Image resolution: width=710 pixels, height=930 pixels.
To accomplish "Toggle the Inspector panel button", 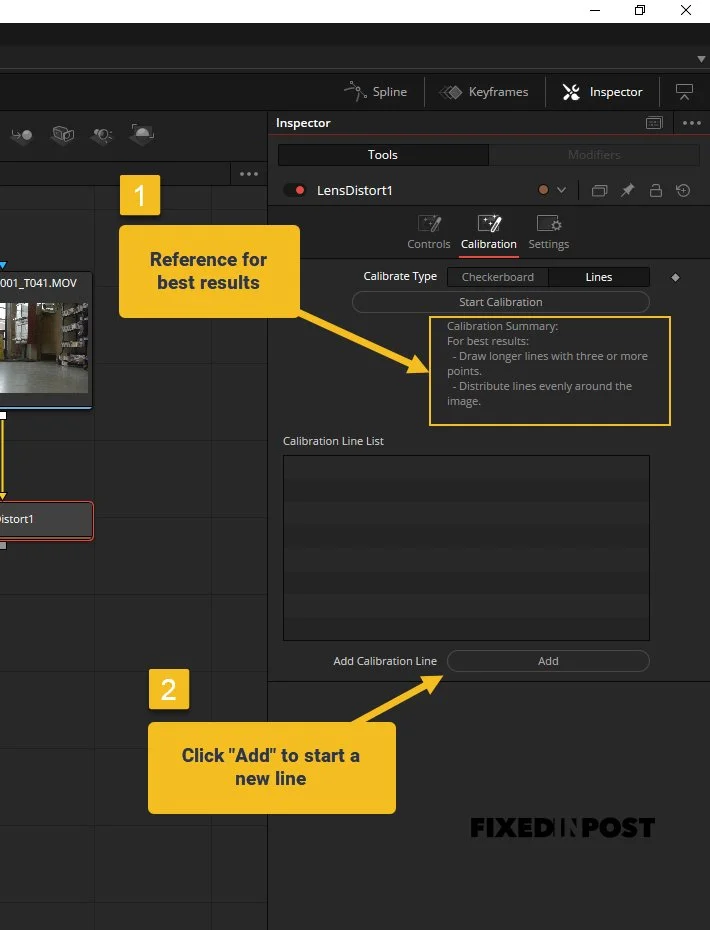I will click(x=602, y=92).
